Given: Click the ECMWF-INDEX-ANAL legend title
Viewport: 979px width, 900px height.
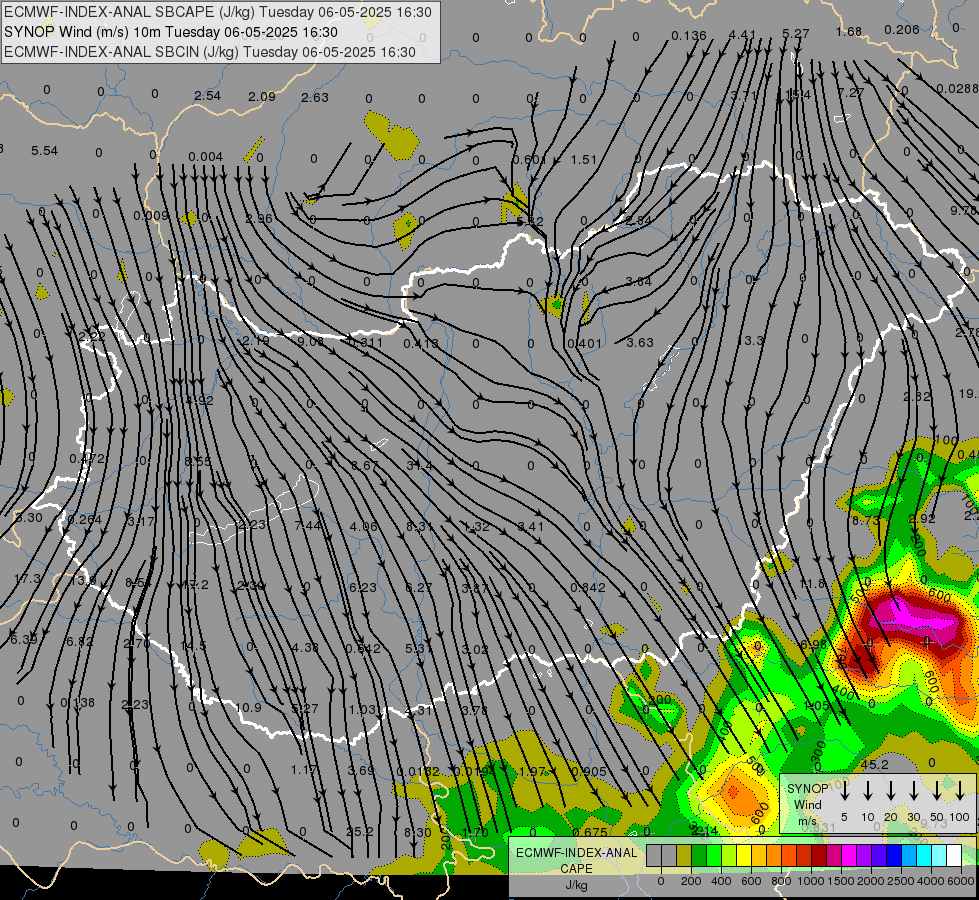Looking at the screenshot, I should coord(576,853).
